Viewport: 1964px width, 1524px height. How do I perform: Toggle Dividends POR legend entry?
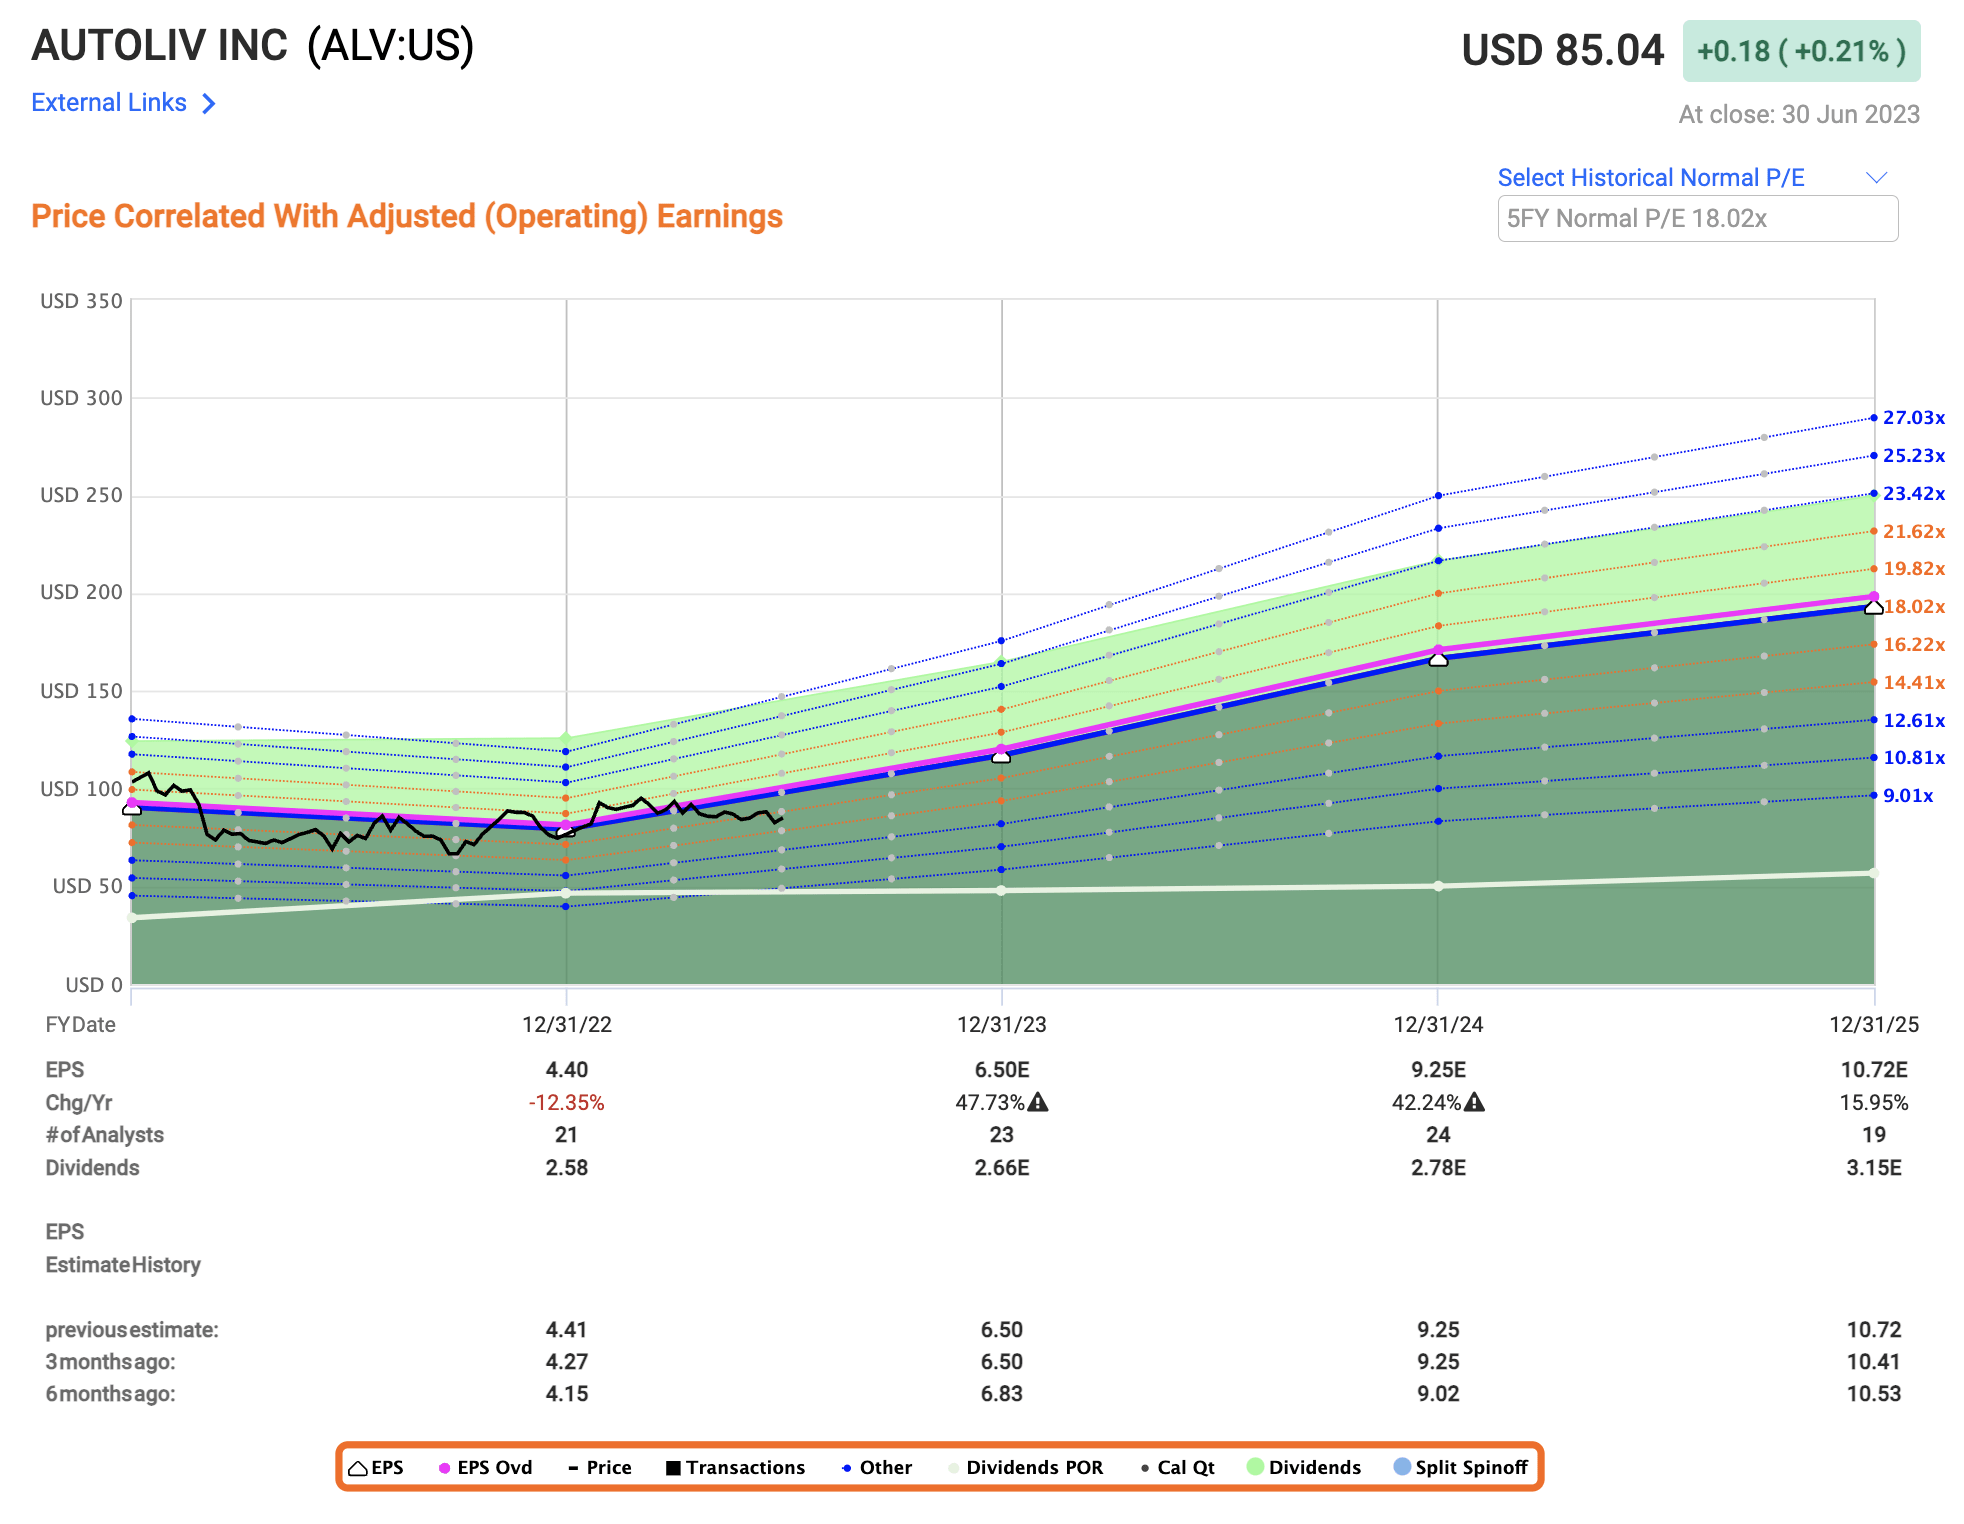pyautogui.click(x=1026, y=1468)
